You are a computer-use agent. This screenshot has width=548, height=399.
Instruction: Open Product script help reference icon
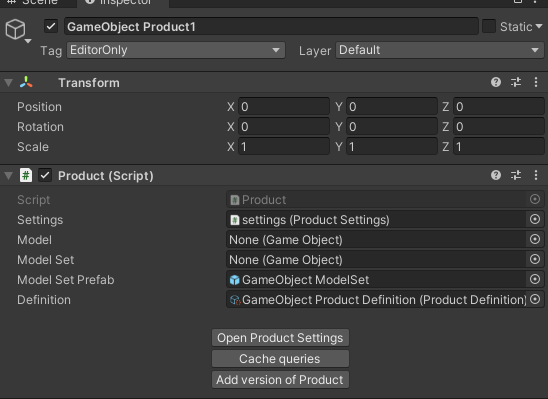click(496, 175)
